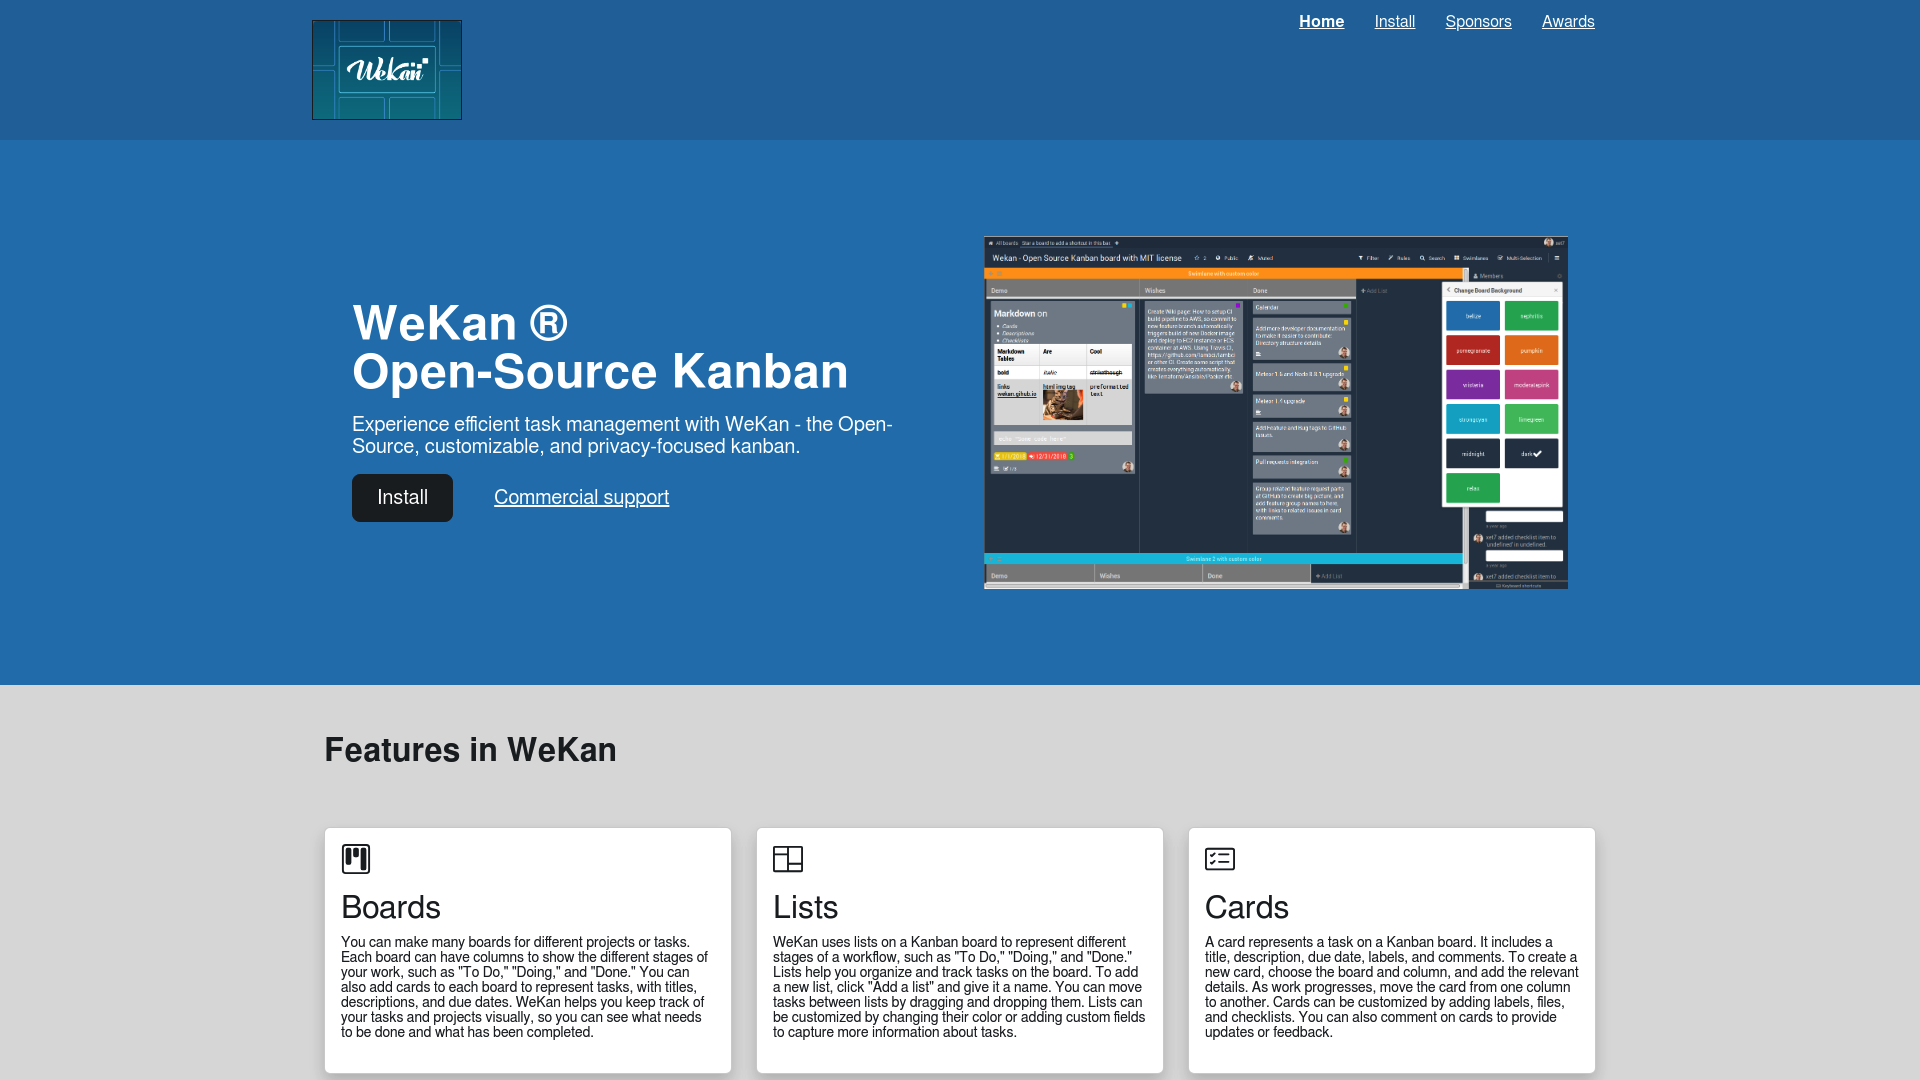Viewport: 1920px width, 1080px height.
Task: Click the Lists description paragraph
Action: pos(959,987)
